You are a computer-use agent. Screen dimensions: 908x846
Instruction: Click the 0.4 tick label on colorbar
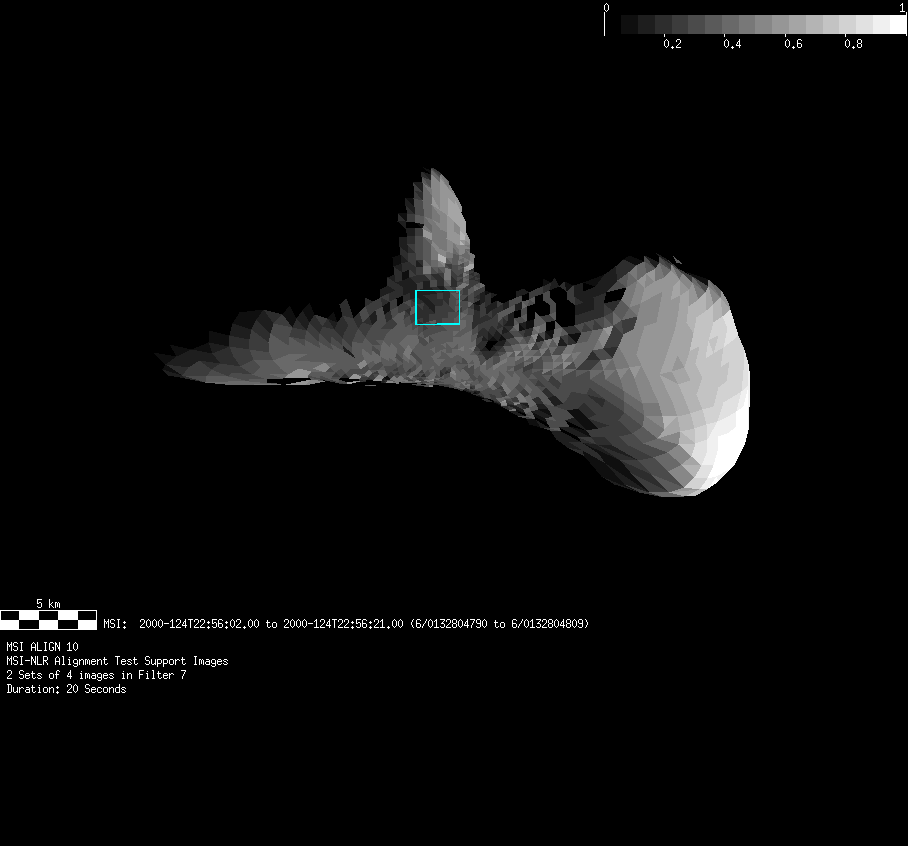point(732,45)
